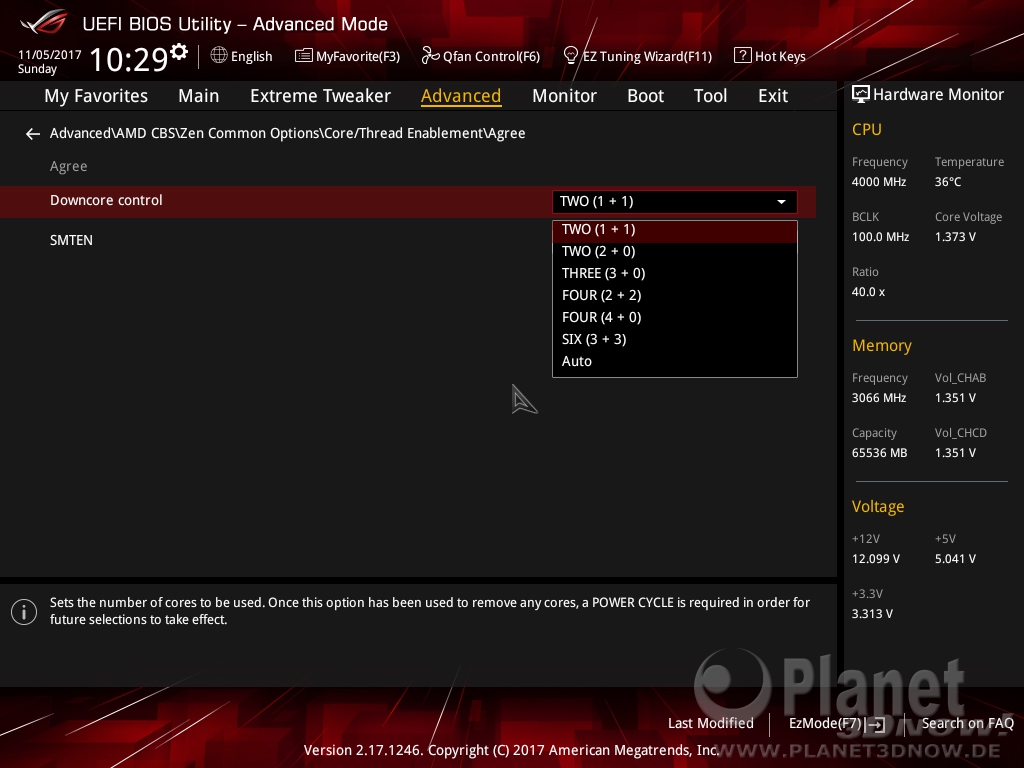Collapse the Downcore control dropdown arrow

click(x=781, y=202)
